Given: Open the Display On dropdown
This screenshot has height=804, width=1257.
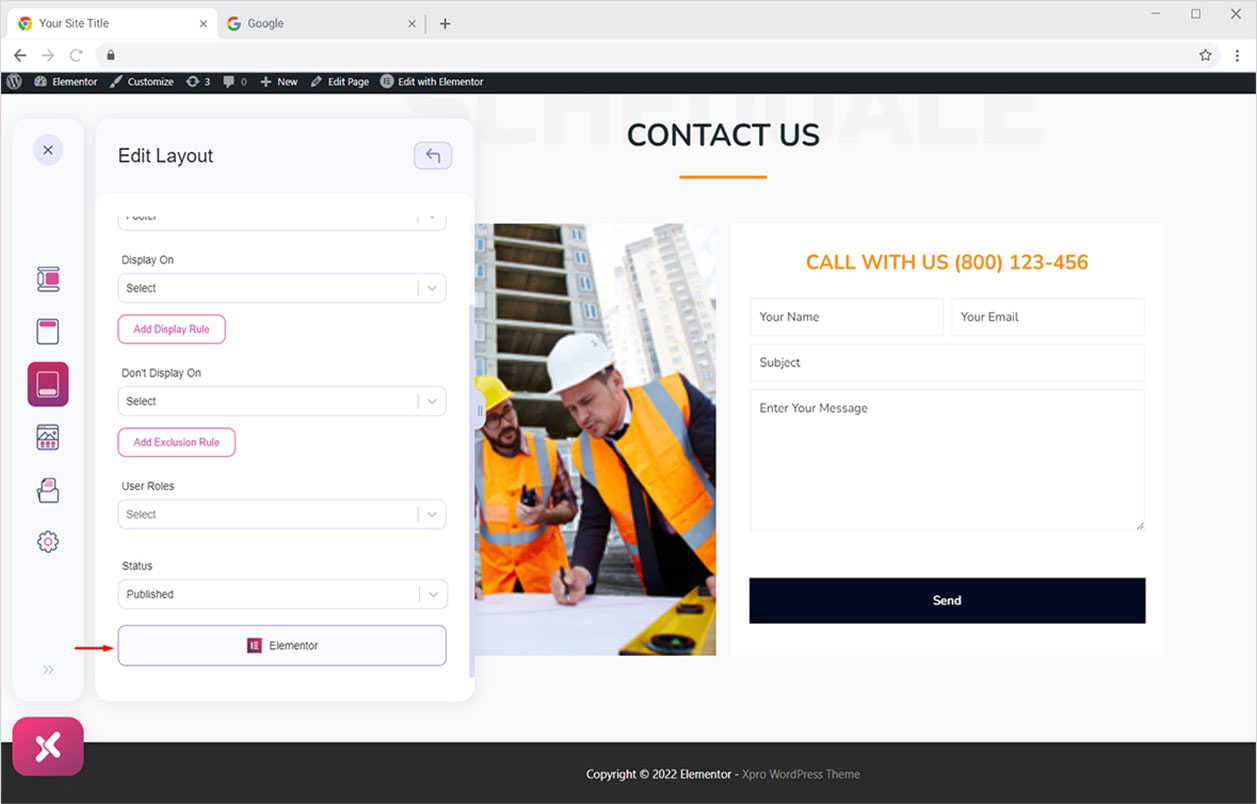Looking at the screenshot, I should [x=282, y=288].
